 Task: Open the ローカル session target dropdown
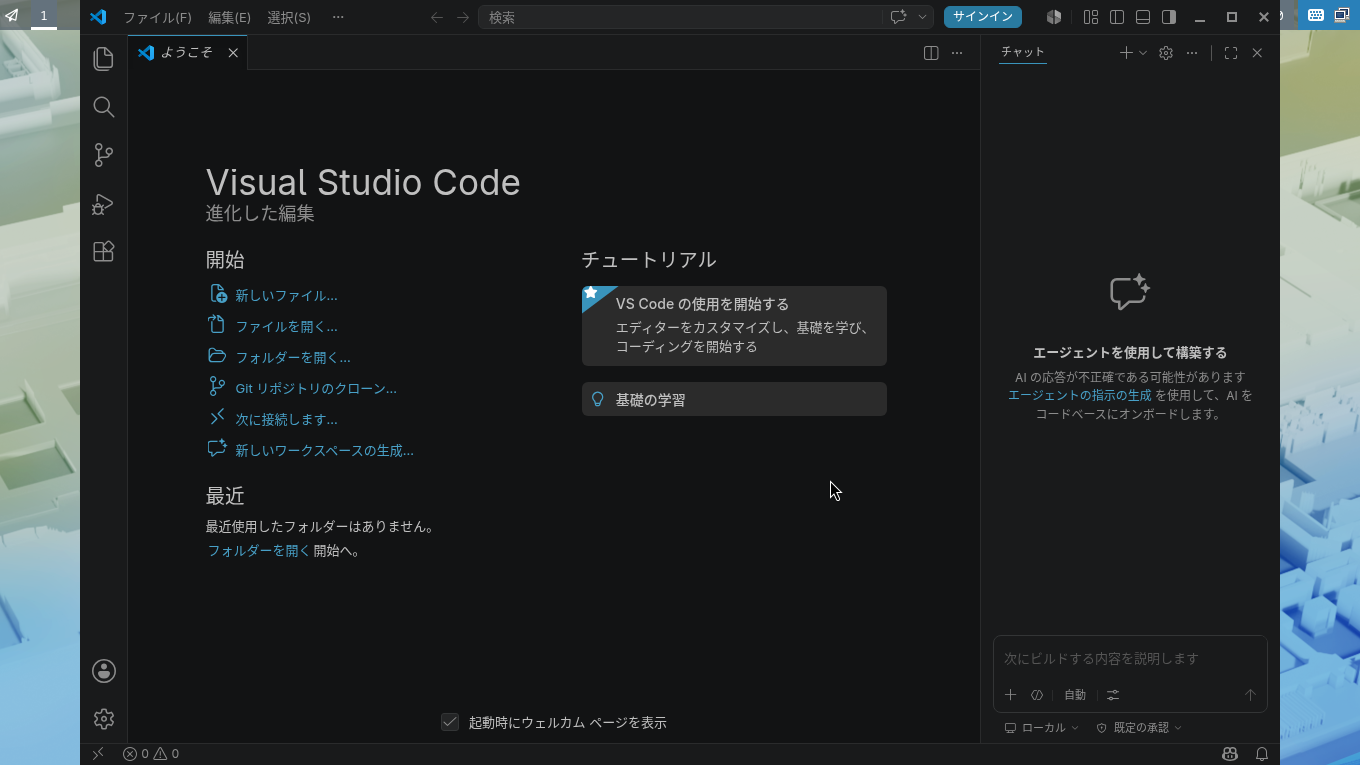1042,728
